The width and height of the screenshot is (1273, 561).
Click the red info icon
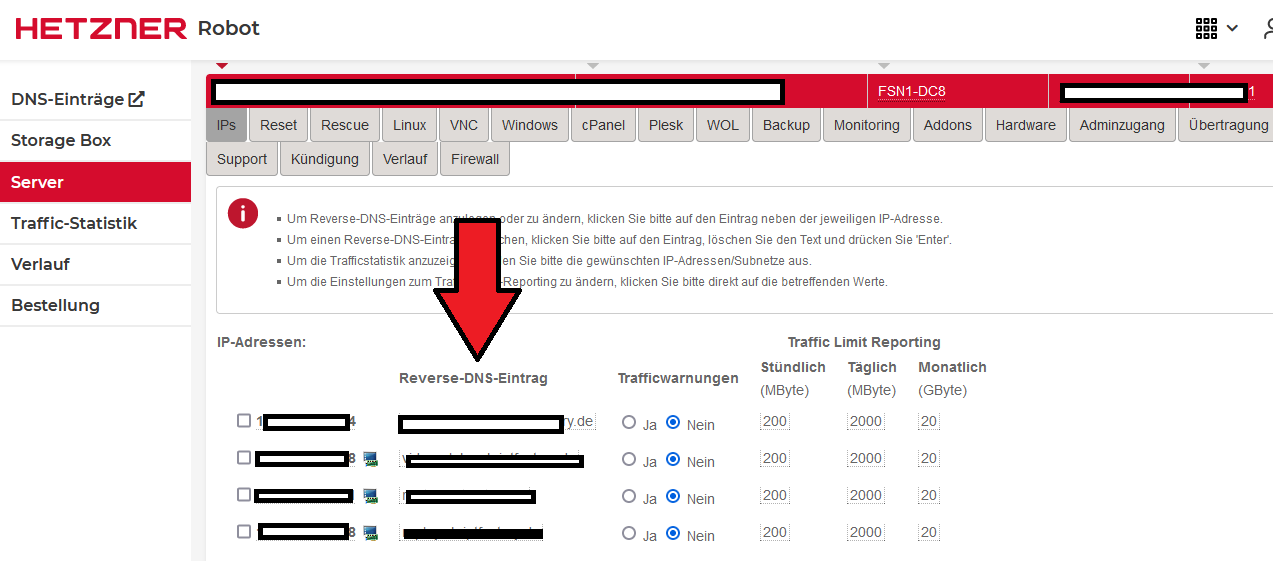243,214
